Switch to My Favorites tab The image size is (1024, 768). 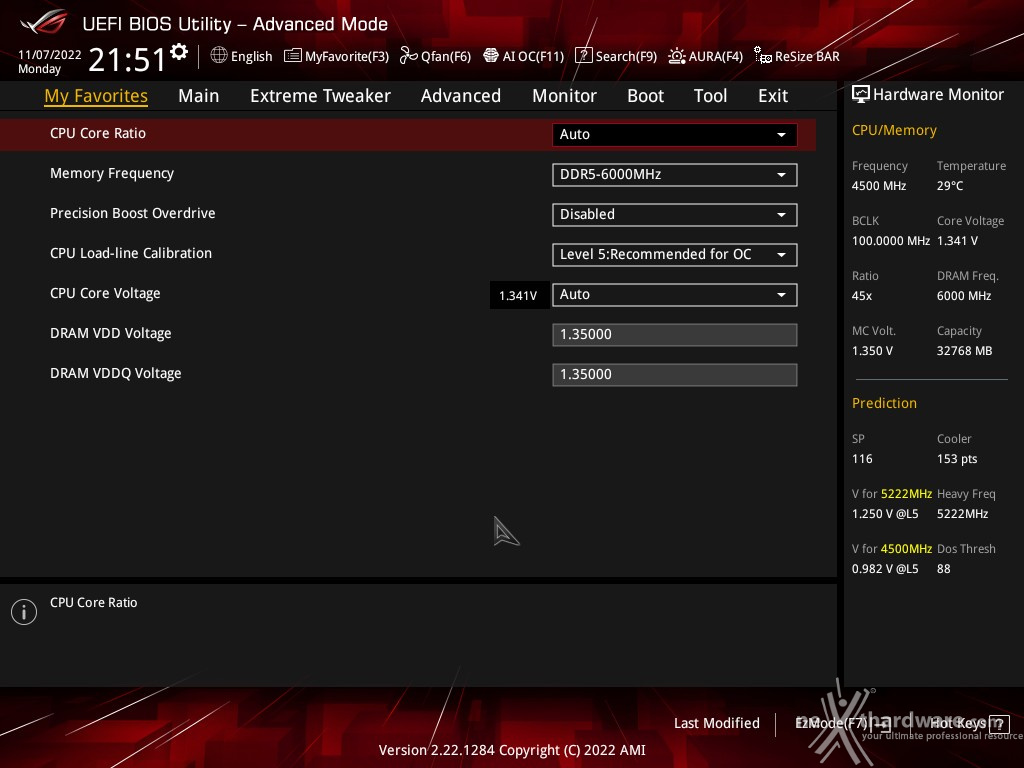(96, 96)
